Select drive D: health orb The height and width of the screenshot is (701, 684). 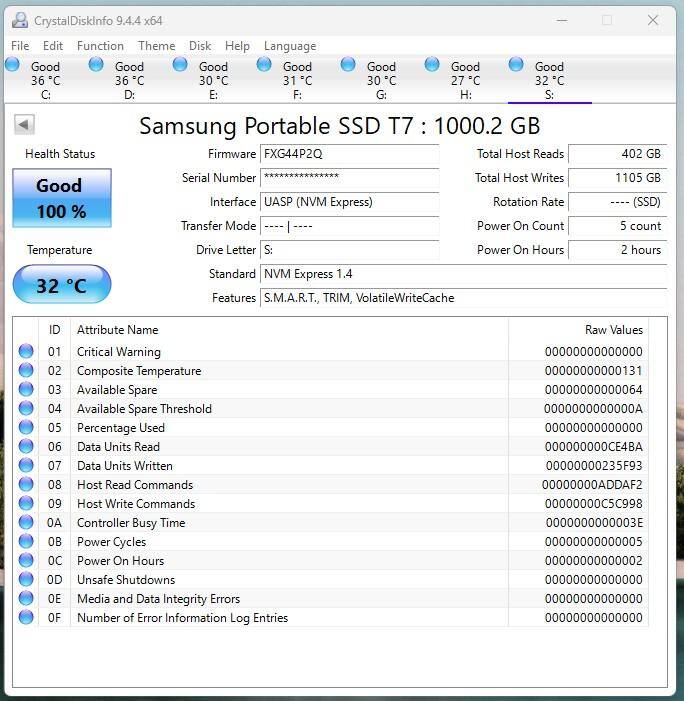point(96,65)
